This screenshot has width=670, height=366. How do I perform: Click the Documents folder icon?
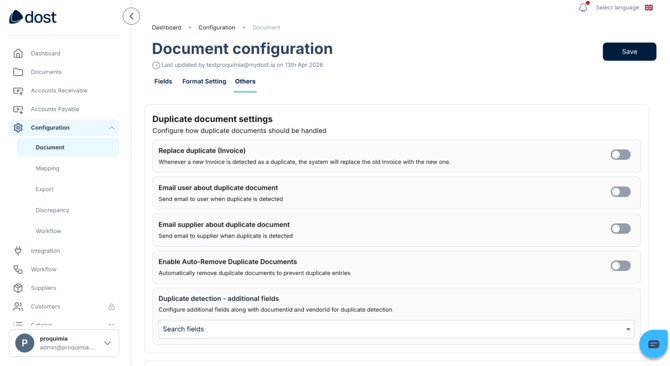tap(18, 72)
